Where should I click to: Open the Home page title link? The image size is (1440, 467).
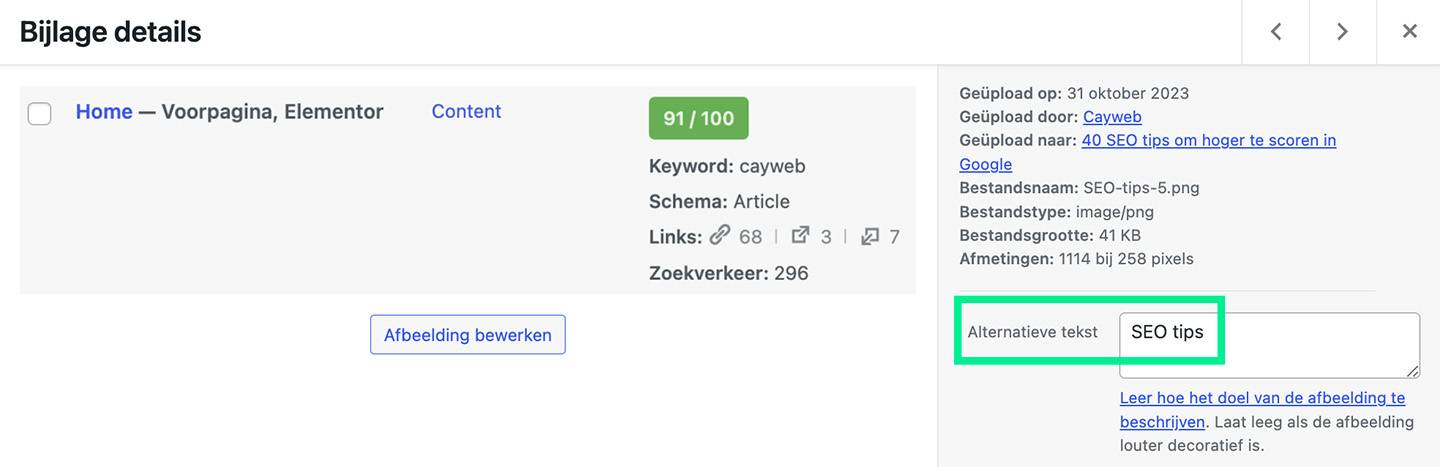[104, 112]
